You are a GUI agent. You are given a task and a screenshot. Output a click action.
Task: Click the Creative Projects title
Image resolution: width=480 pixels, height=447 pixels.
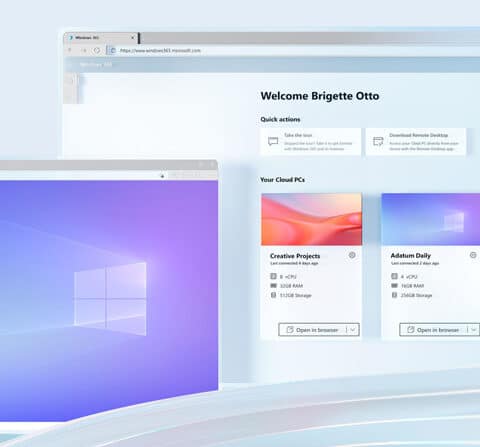tap(295, 256)
